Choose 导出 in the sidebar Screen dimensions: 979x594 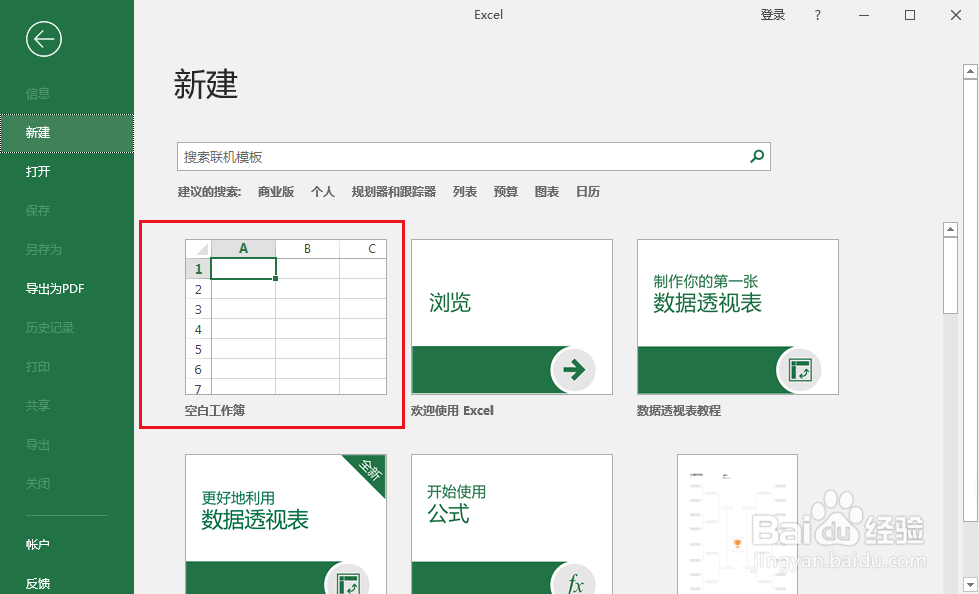(x=67, y=445)
